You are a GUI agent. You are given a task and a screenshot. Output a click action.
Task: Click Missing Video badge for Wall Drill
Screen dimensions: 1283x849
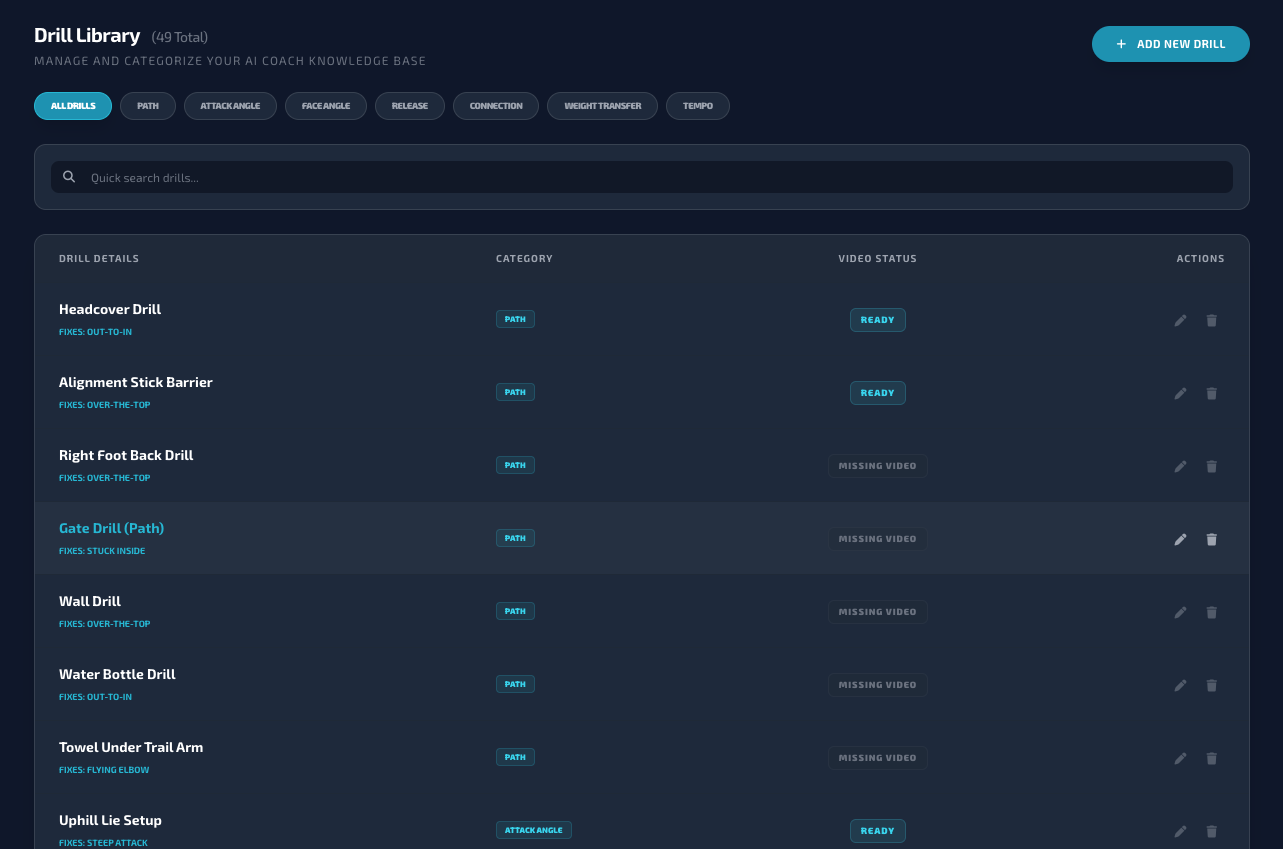coord(877,612)
